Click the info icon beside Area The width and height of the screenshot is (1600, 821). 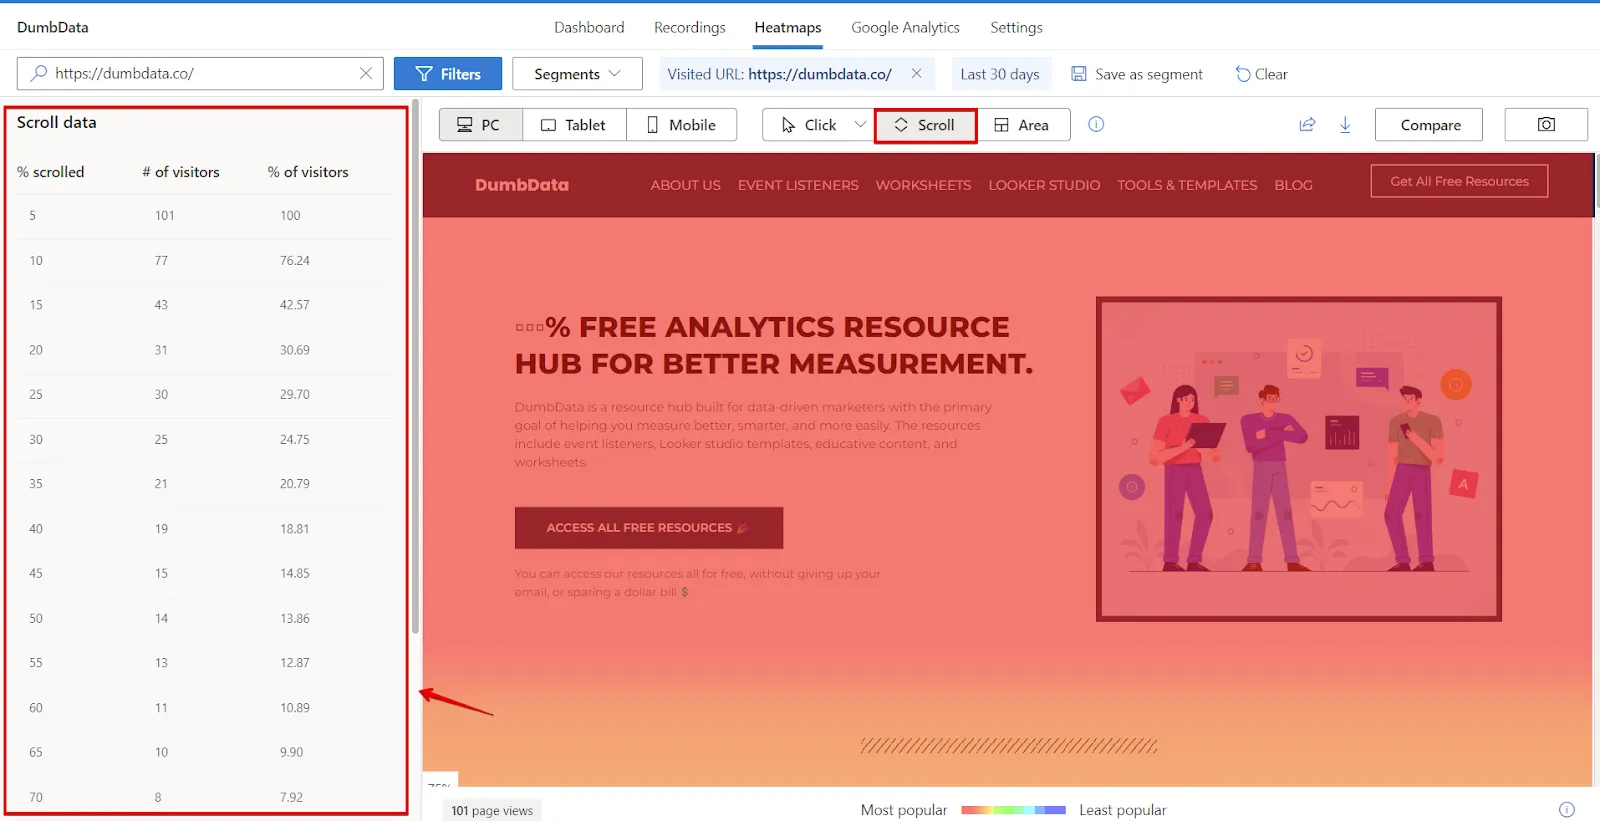coord(1096,124)
